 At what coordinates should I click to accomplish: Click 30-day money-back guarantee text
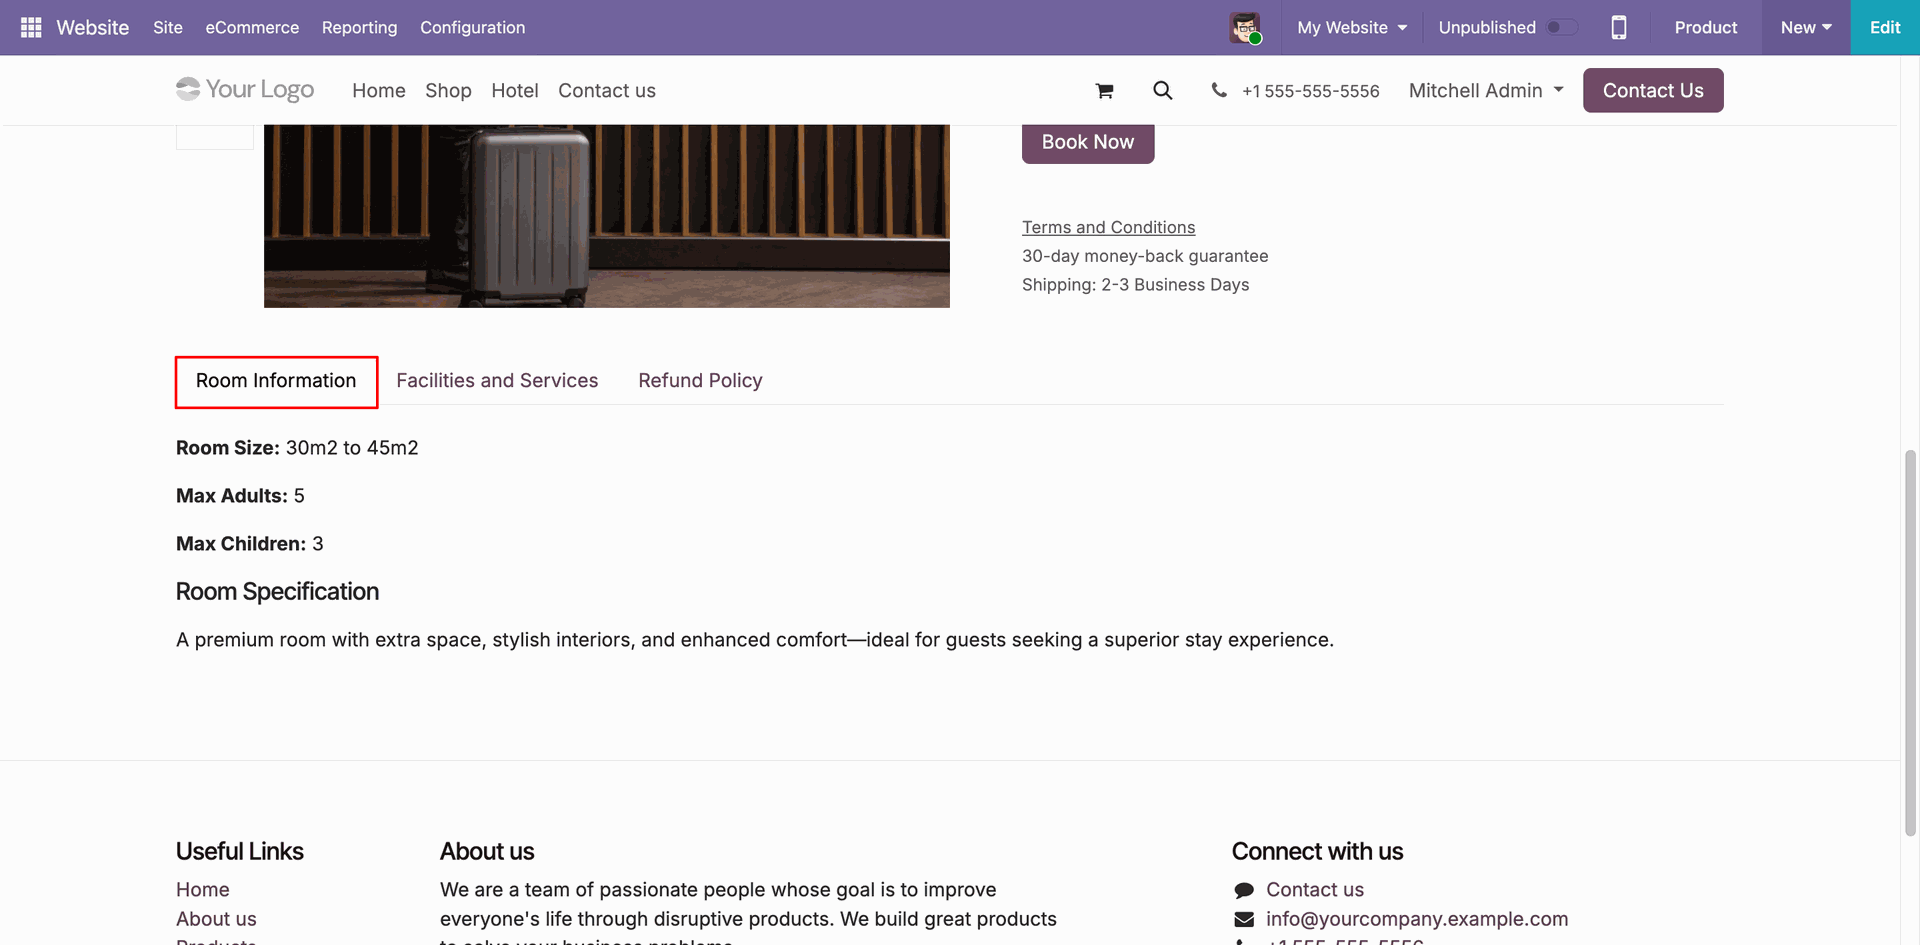tap(1145, 256)
